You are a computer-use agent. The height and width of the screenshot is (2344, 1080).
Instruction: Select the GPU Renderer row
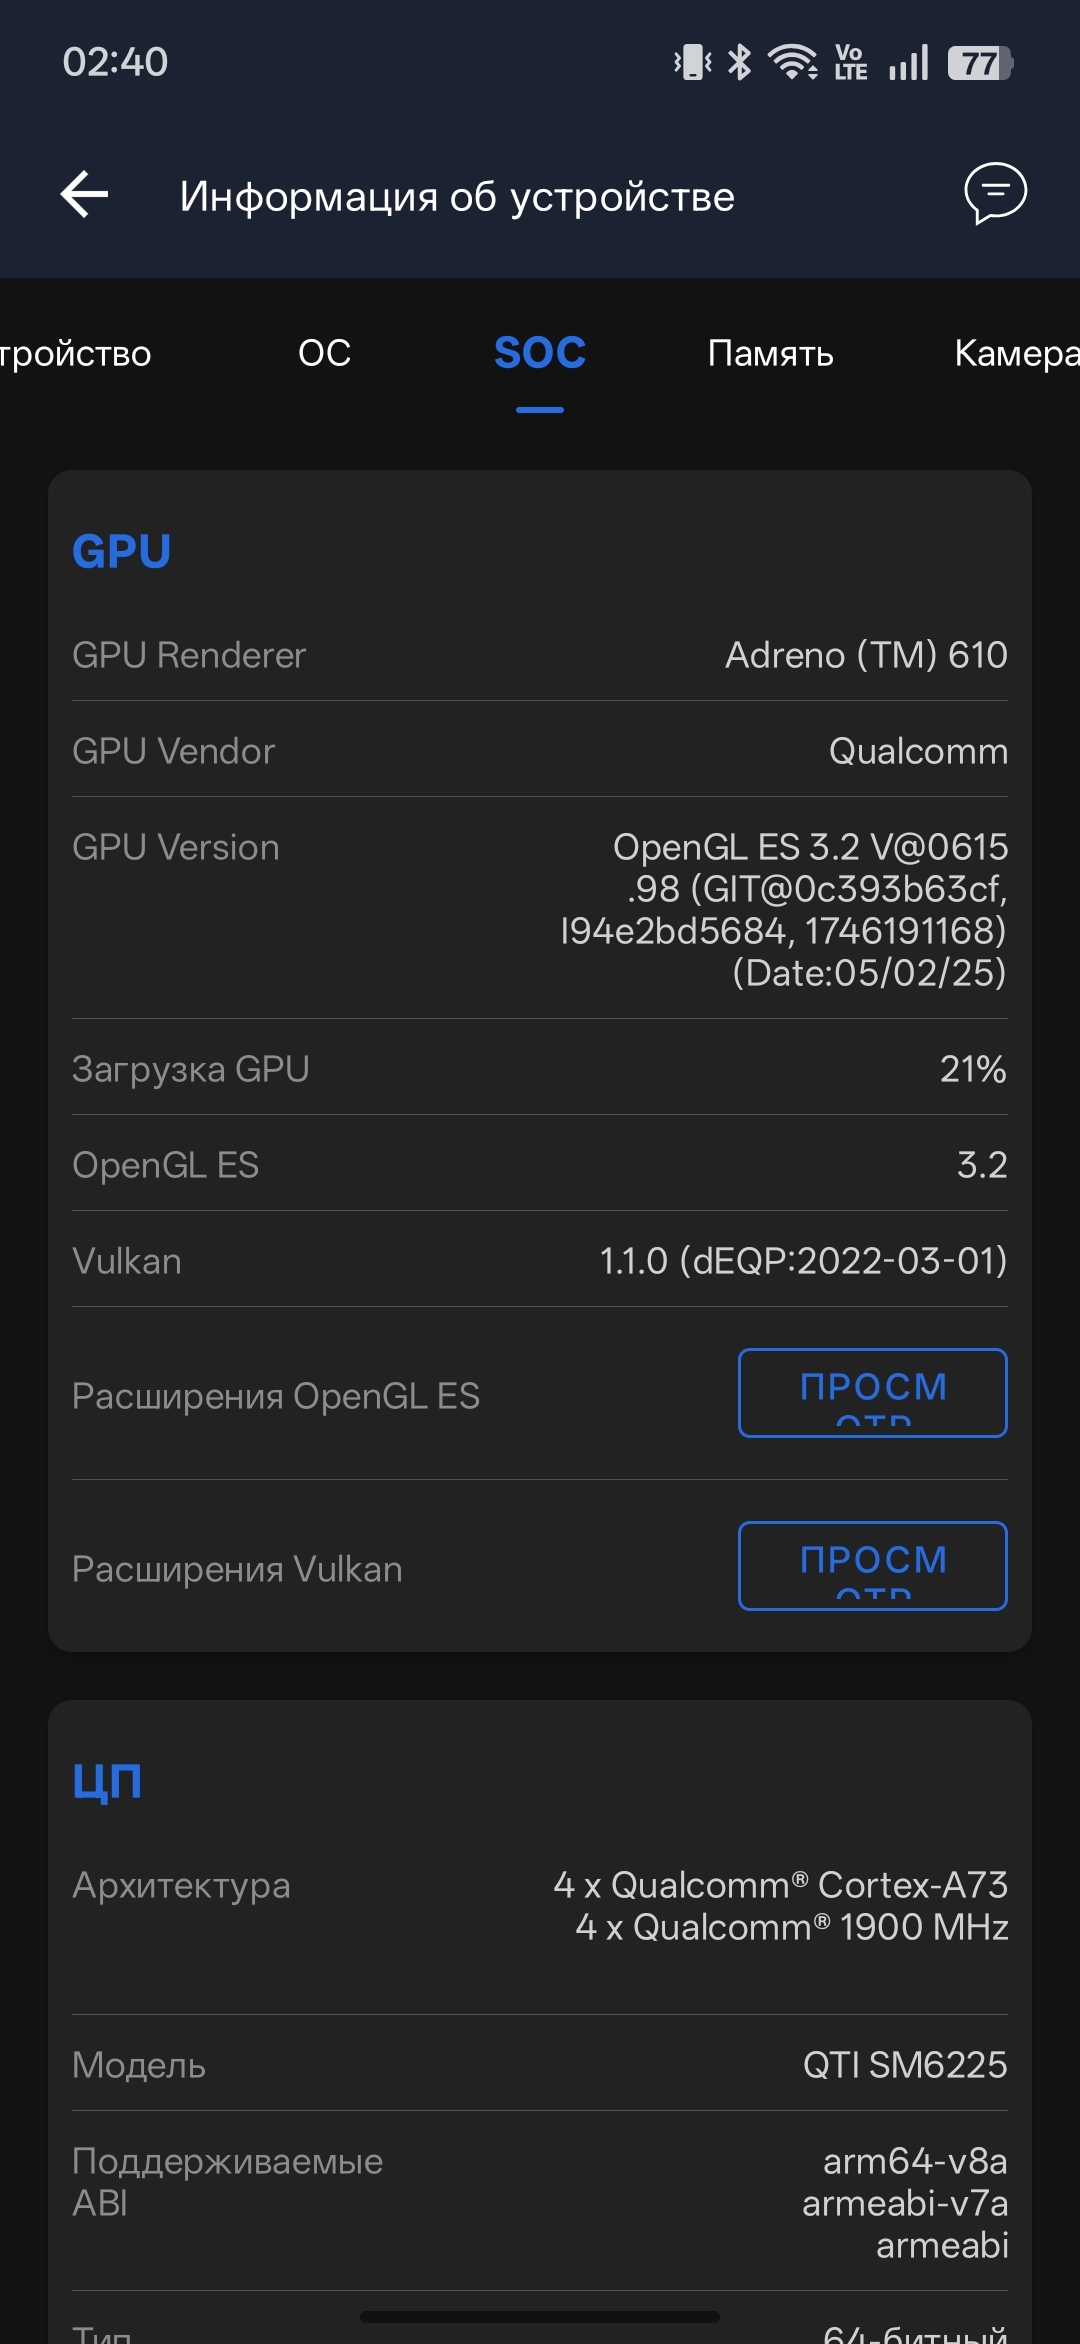540,655
